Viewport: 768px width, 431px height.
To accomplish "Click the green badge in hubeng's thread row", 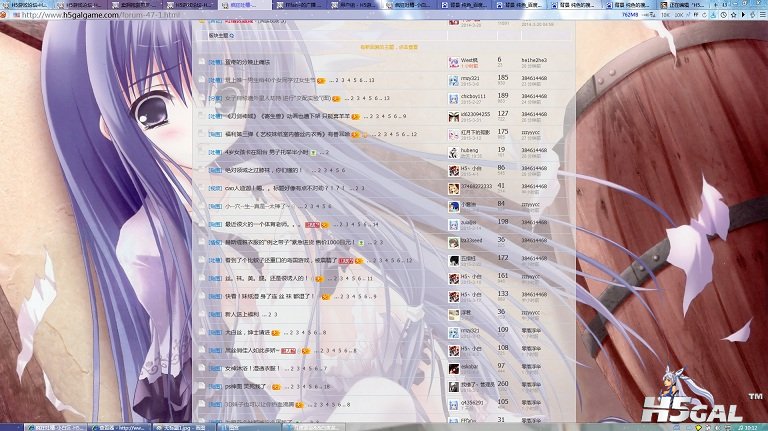I will 313,153.
